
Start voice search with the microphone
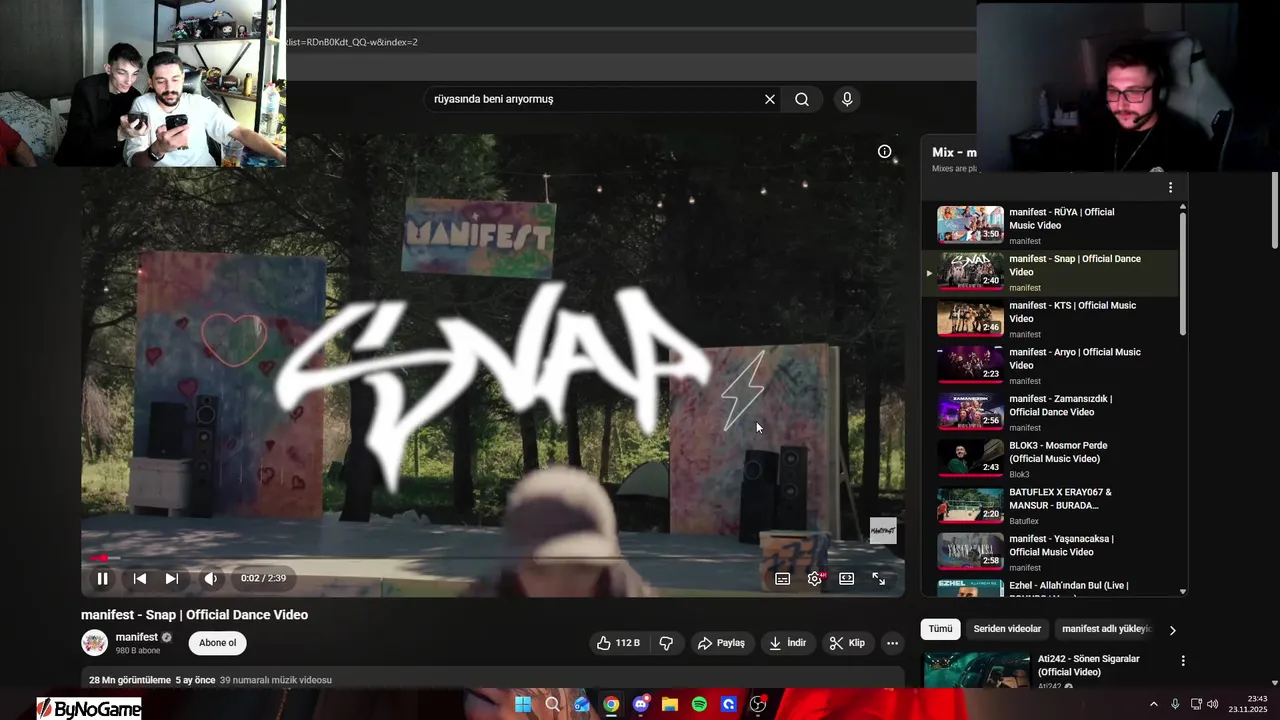coord(847,99)
